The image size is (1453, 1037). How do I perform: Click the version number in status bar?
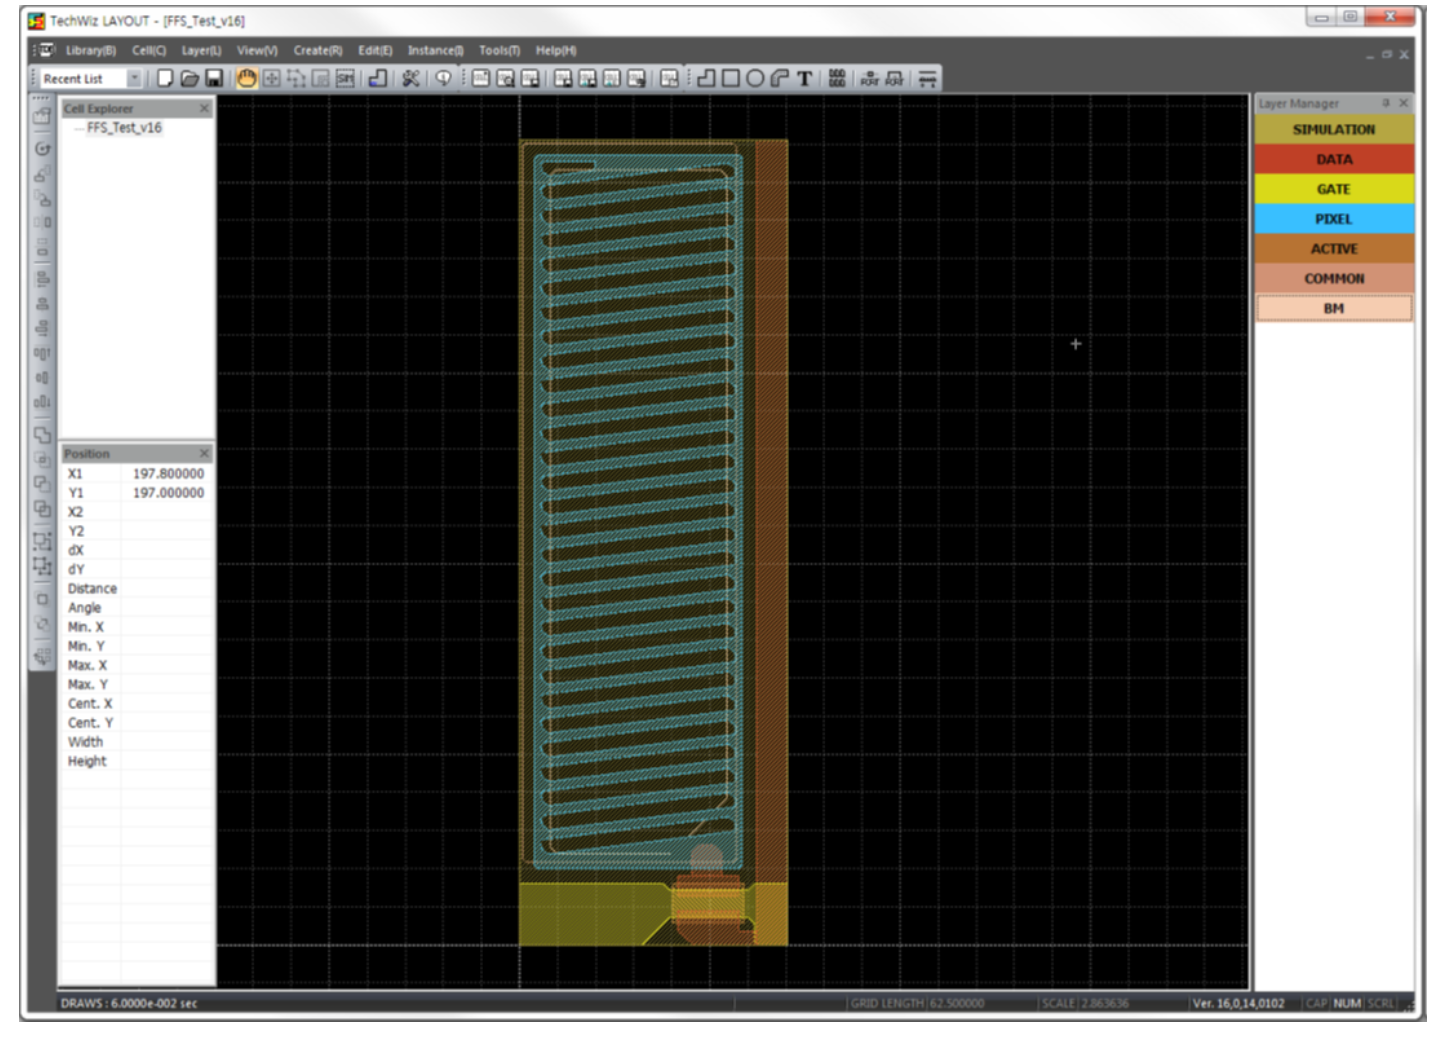click(x=1238, y=1003)
